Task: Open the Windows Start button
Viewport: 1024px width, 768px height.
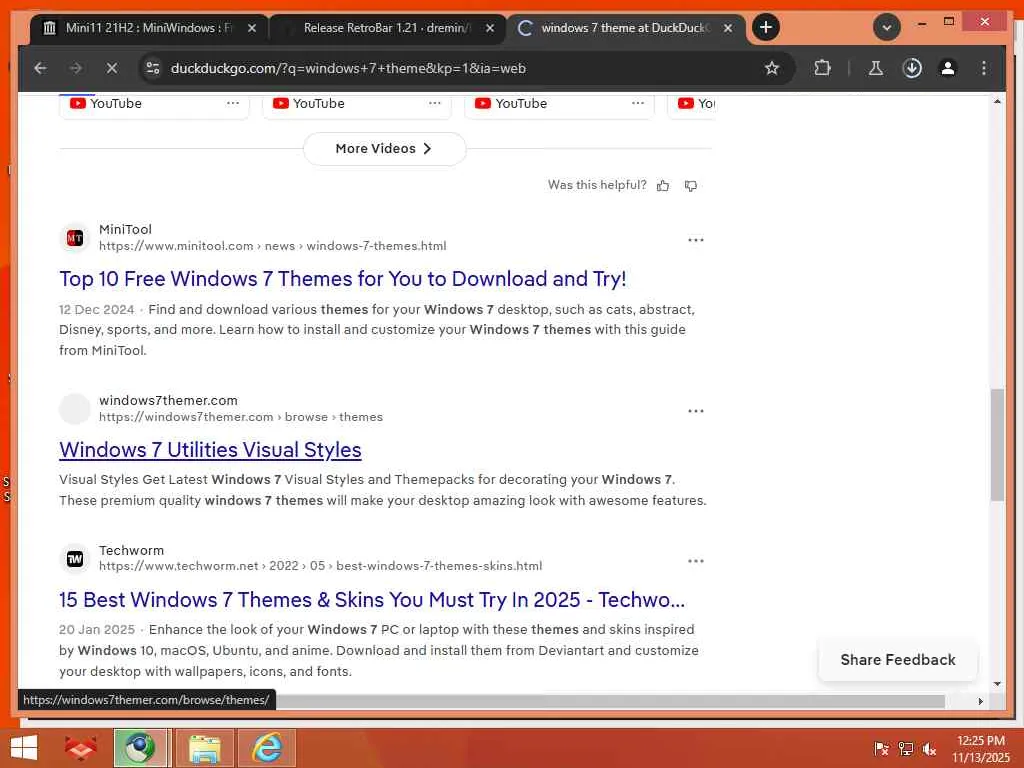Action: point(24,748)
